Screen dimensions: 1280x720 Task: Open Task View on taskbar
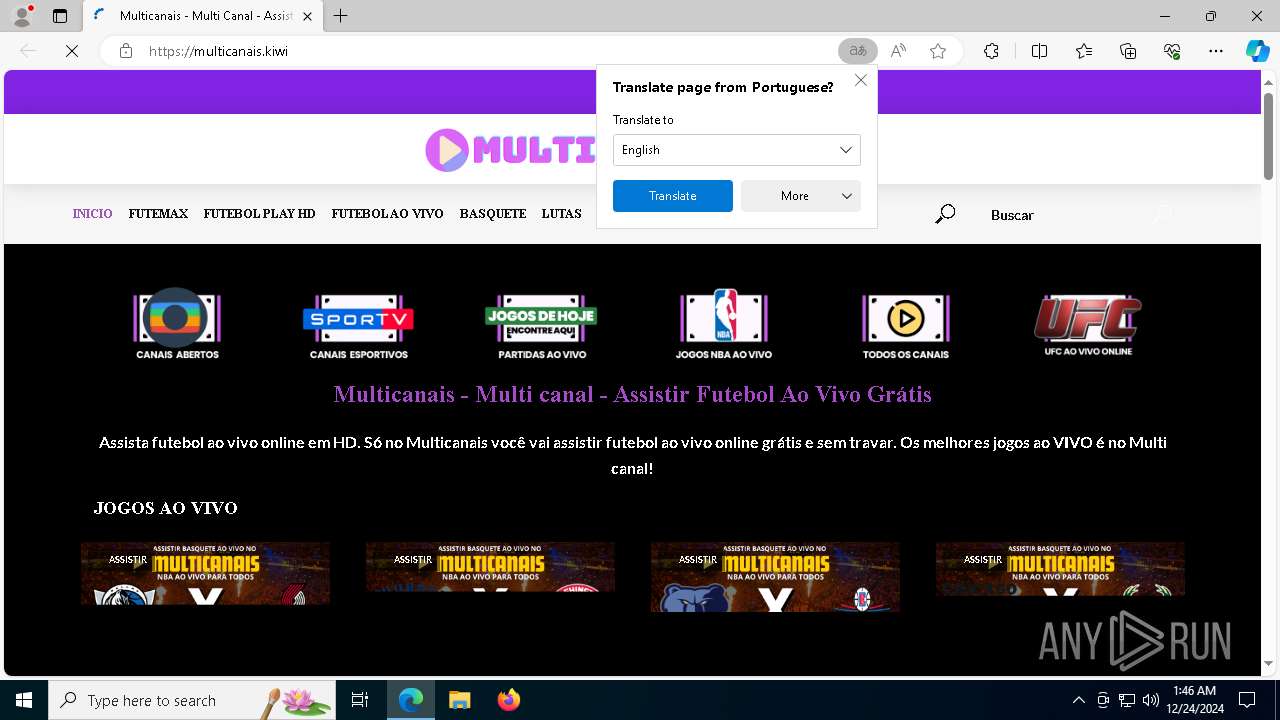(360, 700)
